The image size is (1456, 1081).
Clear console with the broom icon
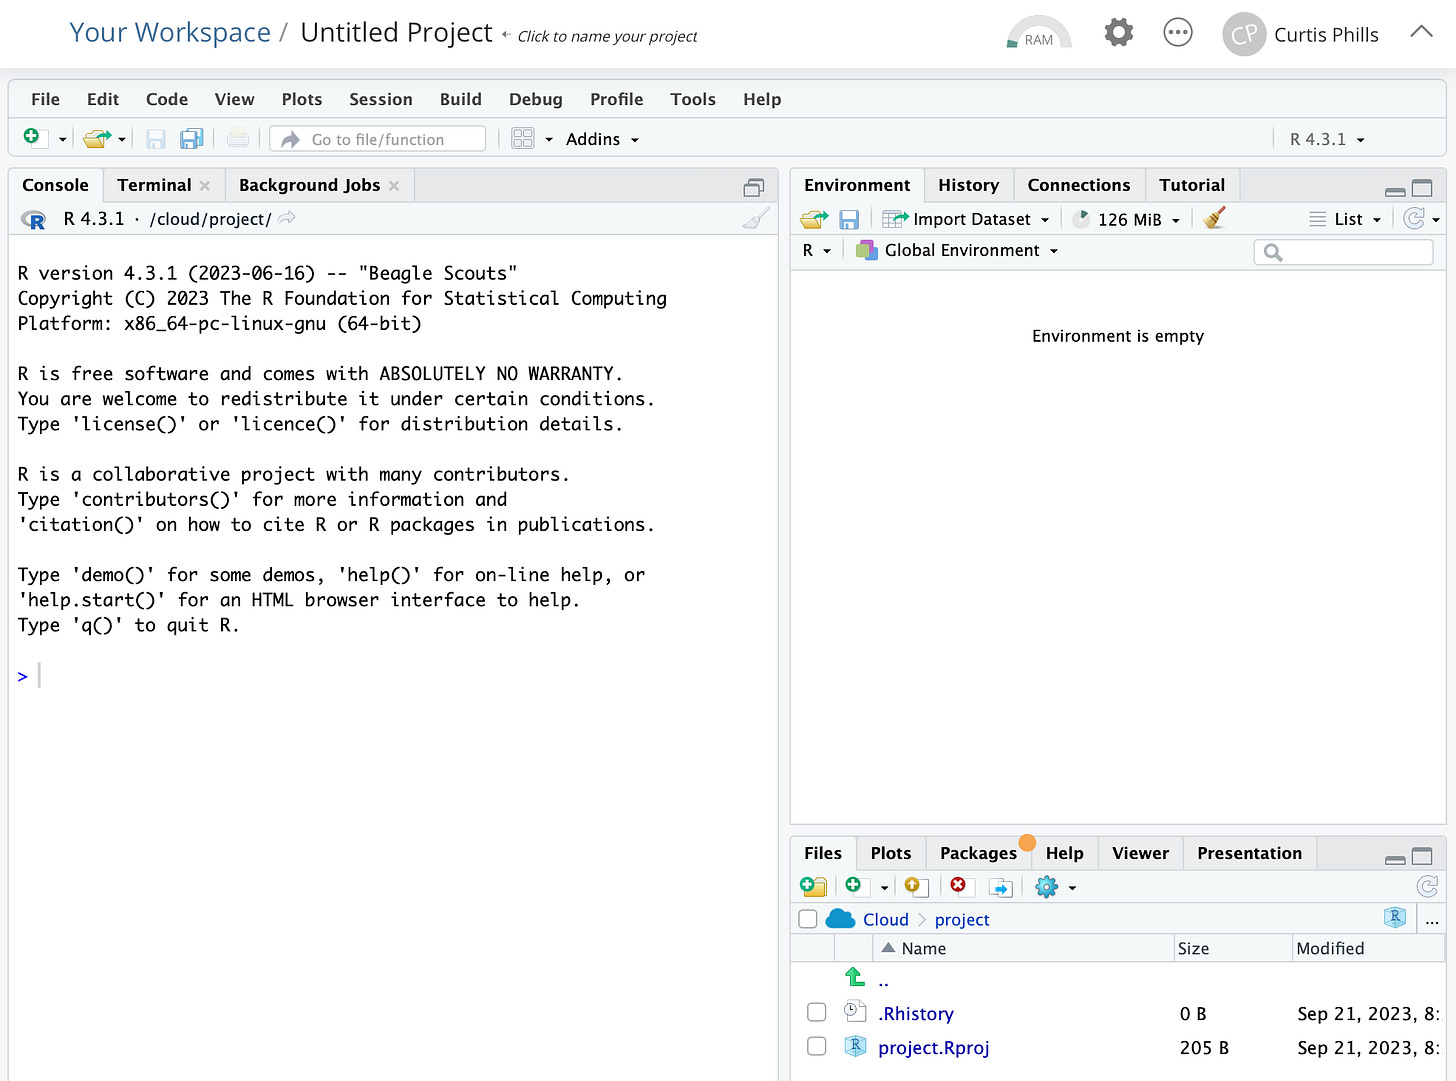click(x=757, y=219)
